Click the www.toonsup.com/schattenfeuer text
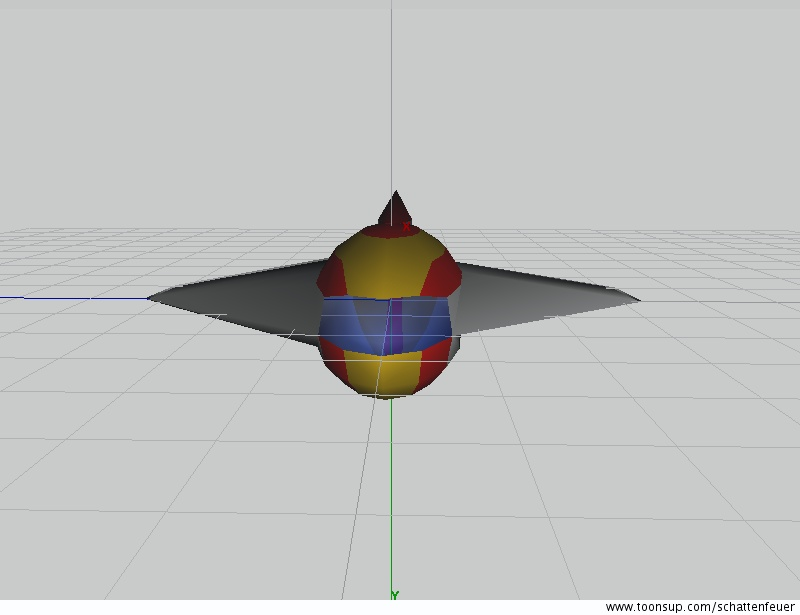The image size is (800, 615). tap(699, 607)
